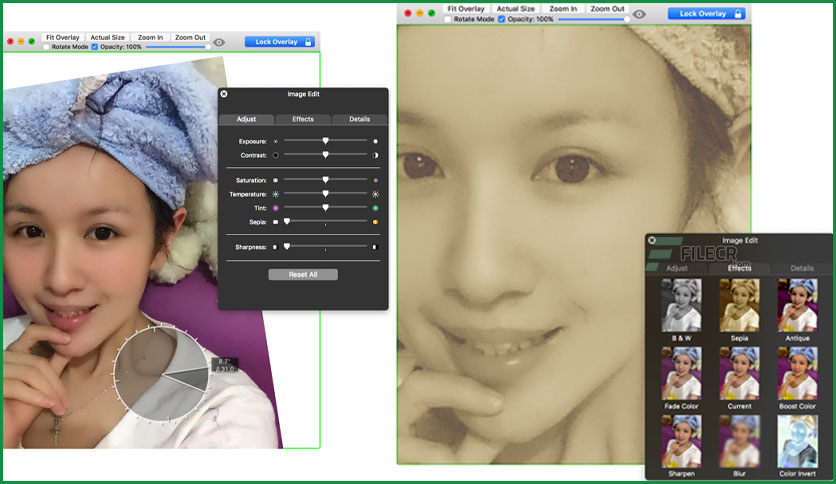This screenshot has height=484, width=836.
Task: Uncheck Opacity checkbox in left window
Action: pyautogui.click(x=95, y=47)
